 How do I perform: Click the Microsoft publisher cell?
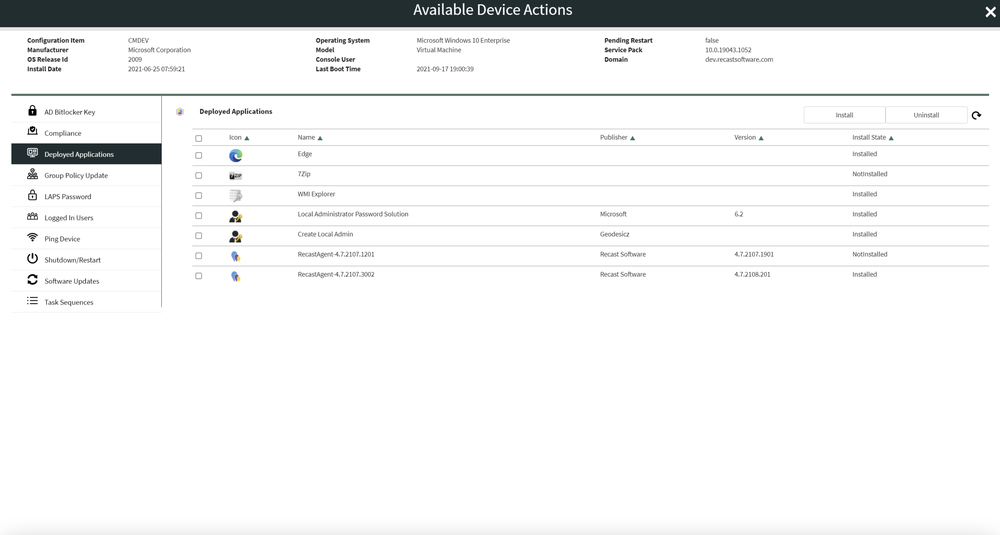tap(614, 214)
